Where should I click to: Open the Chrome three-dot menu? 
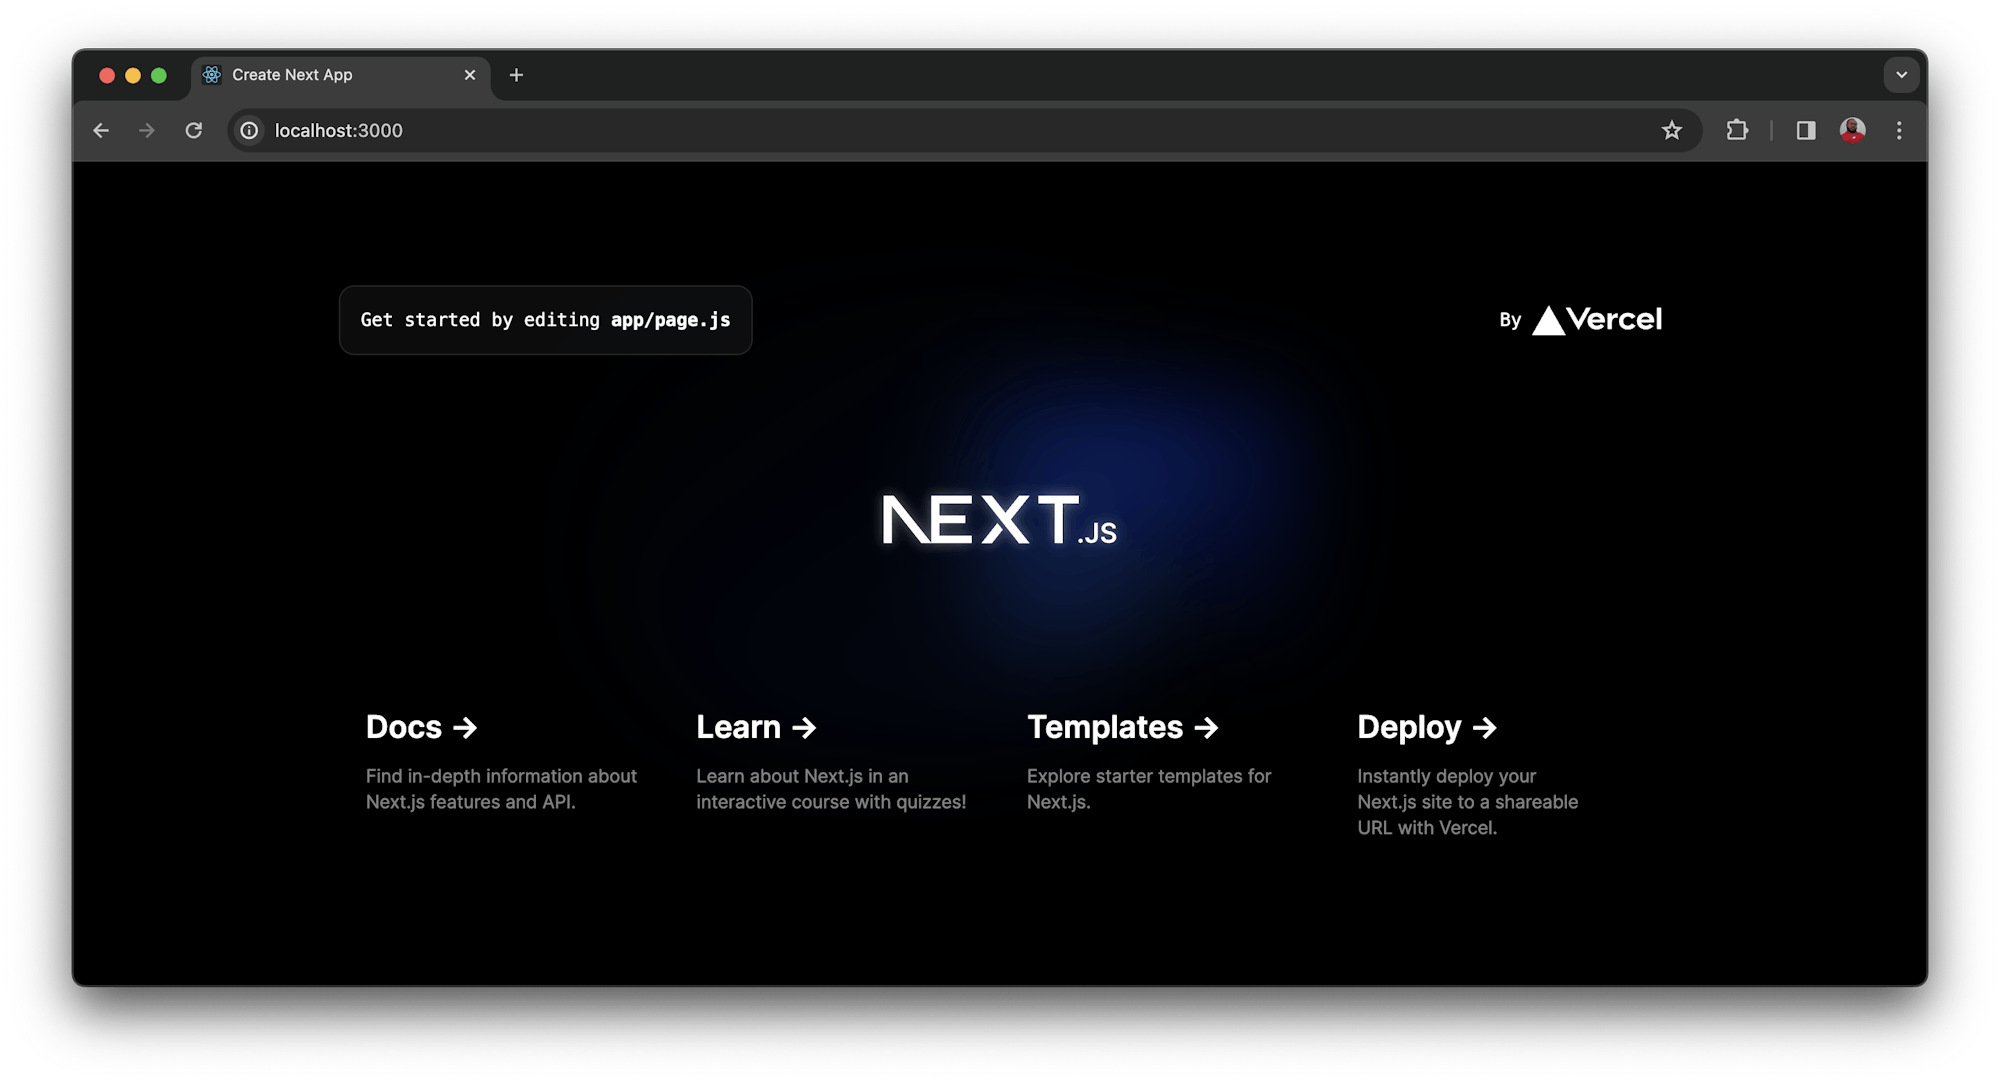[x=1899, y=130]
